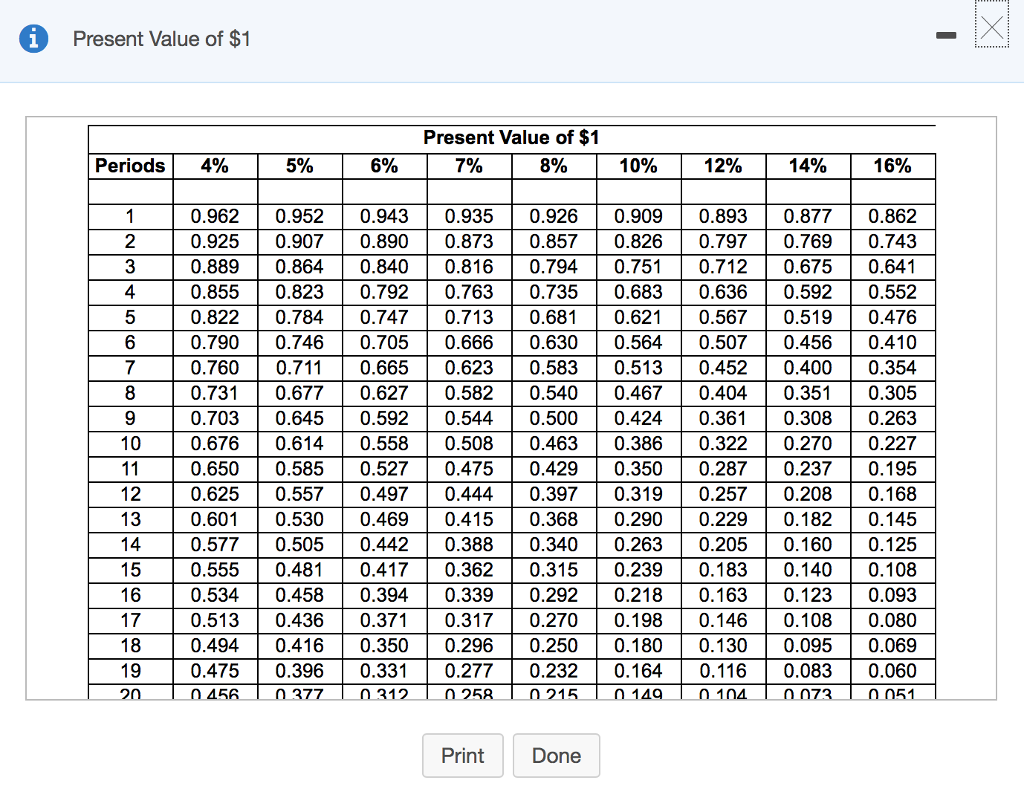Select the 7% column header
The height and width of the screenshot is (786, 1024).
pyautogui.click(x=469, y=166)
